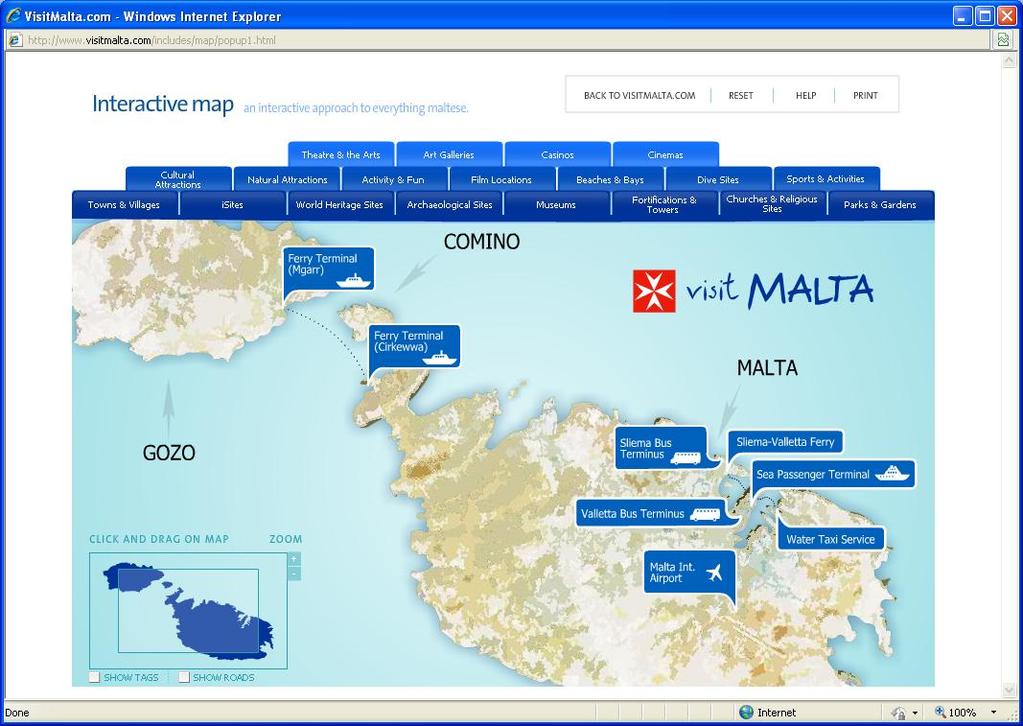The height and width of the screenshot is (726, 1023).
Task: Open Sports & Activities tab
Action: coord(825,179)
